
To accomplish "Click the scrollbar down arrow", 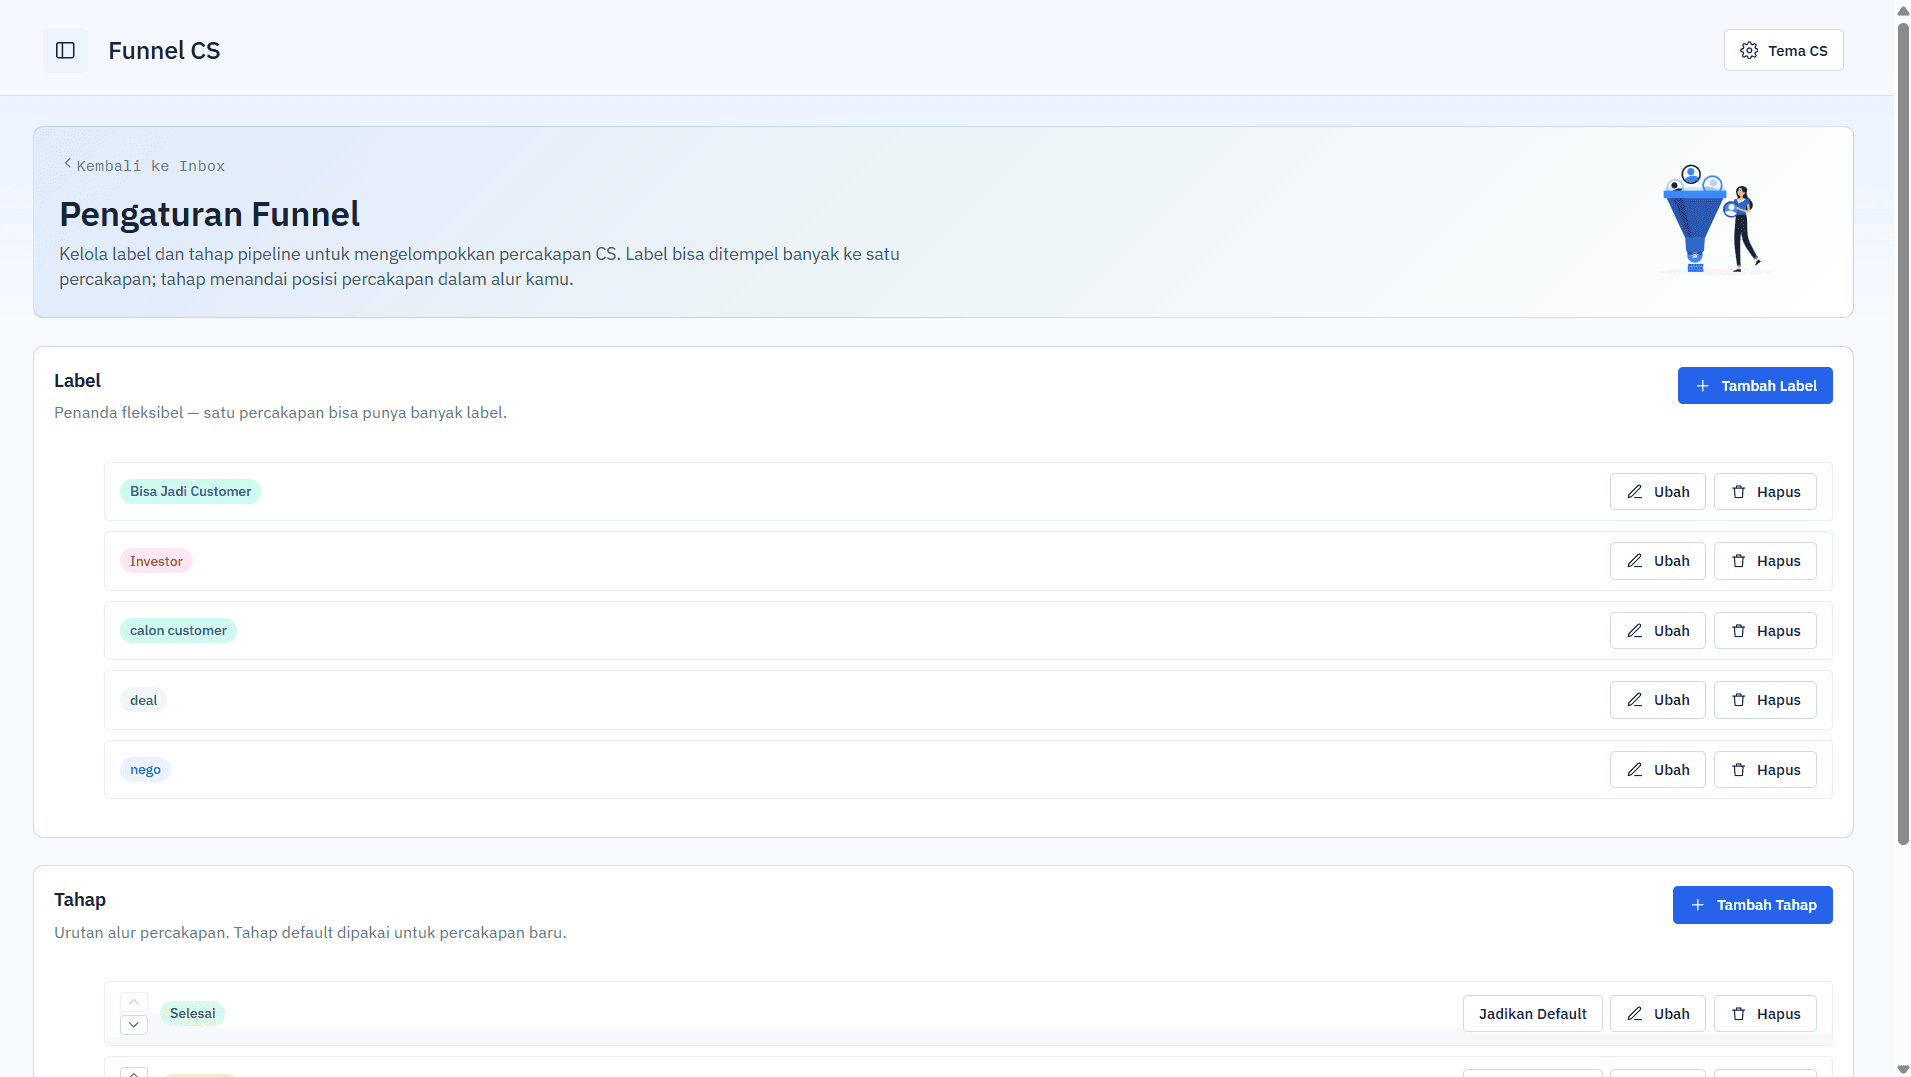I will tap(1903, 1069).
